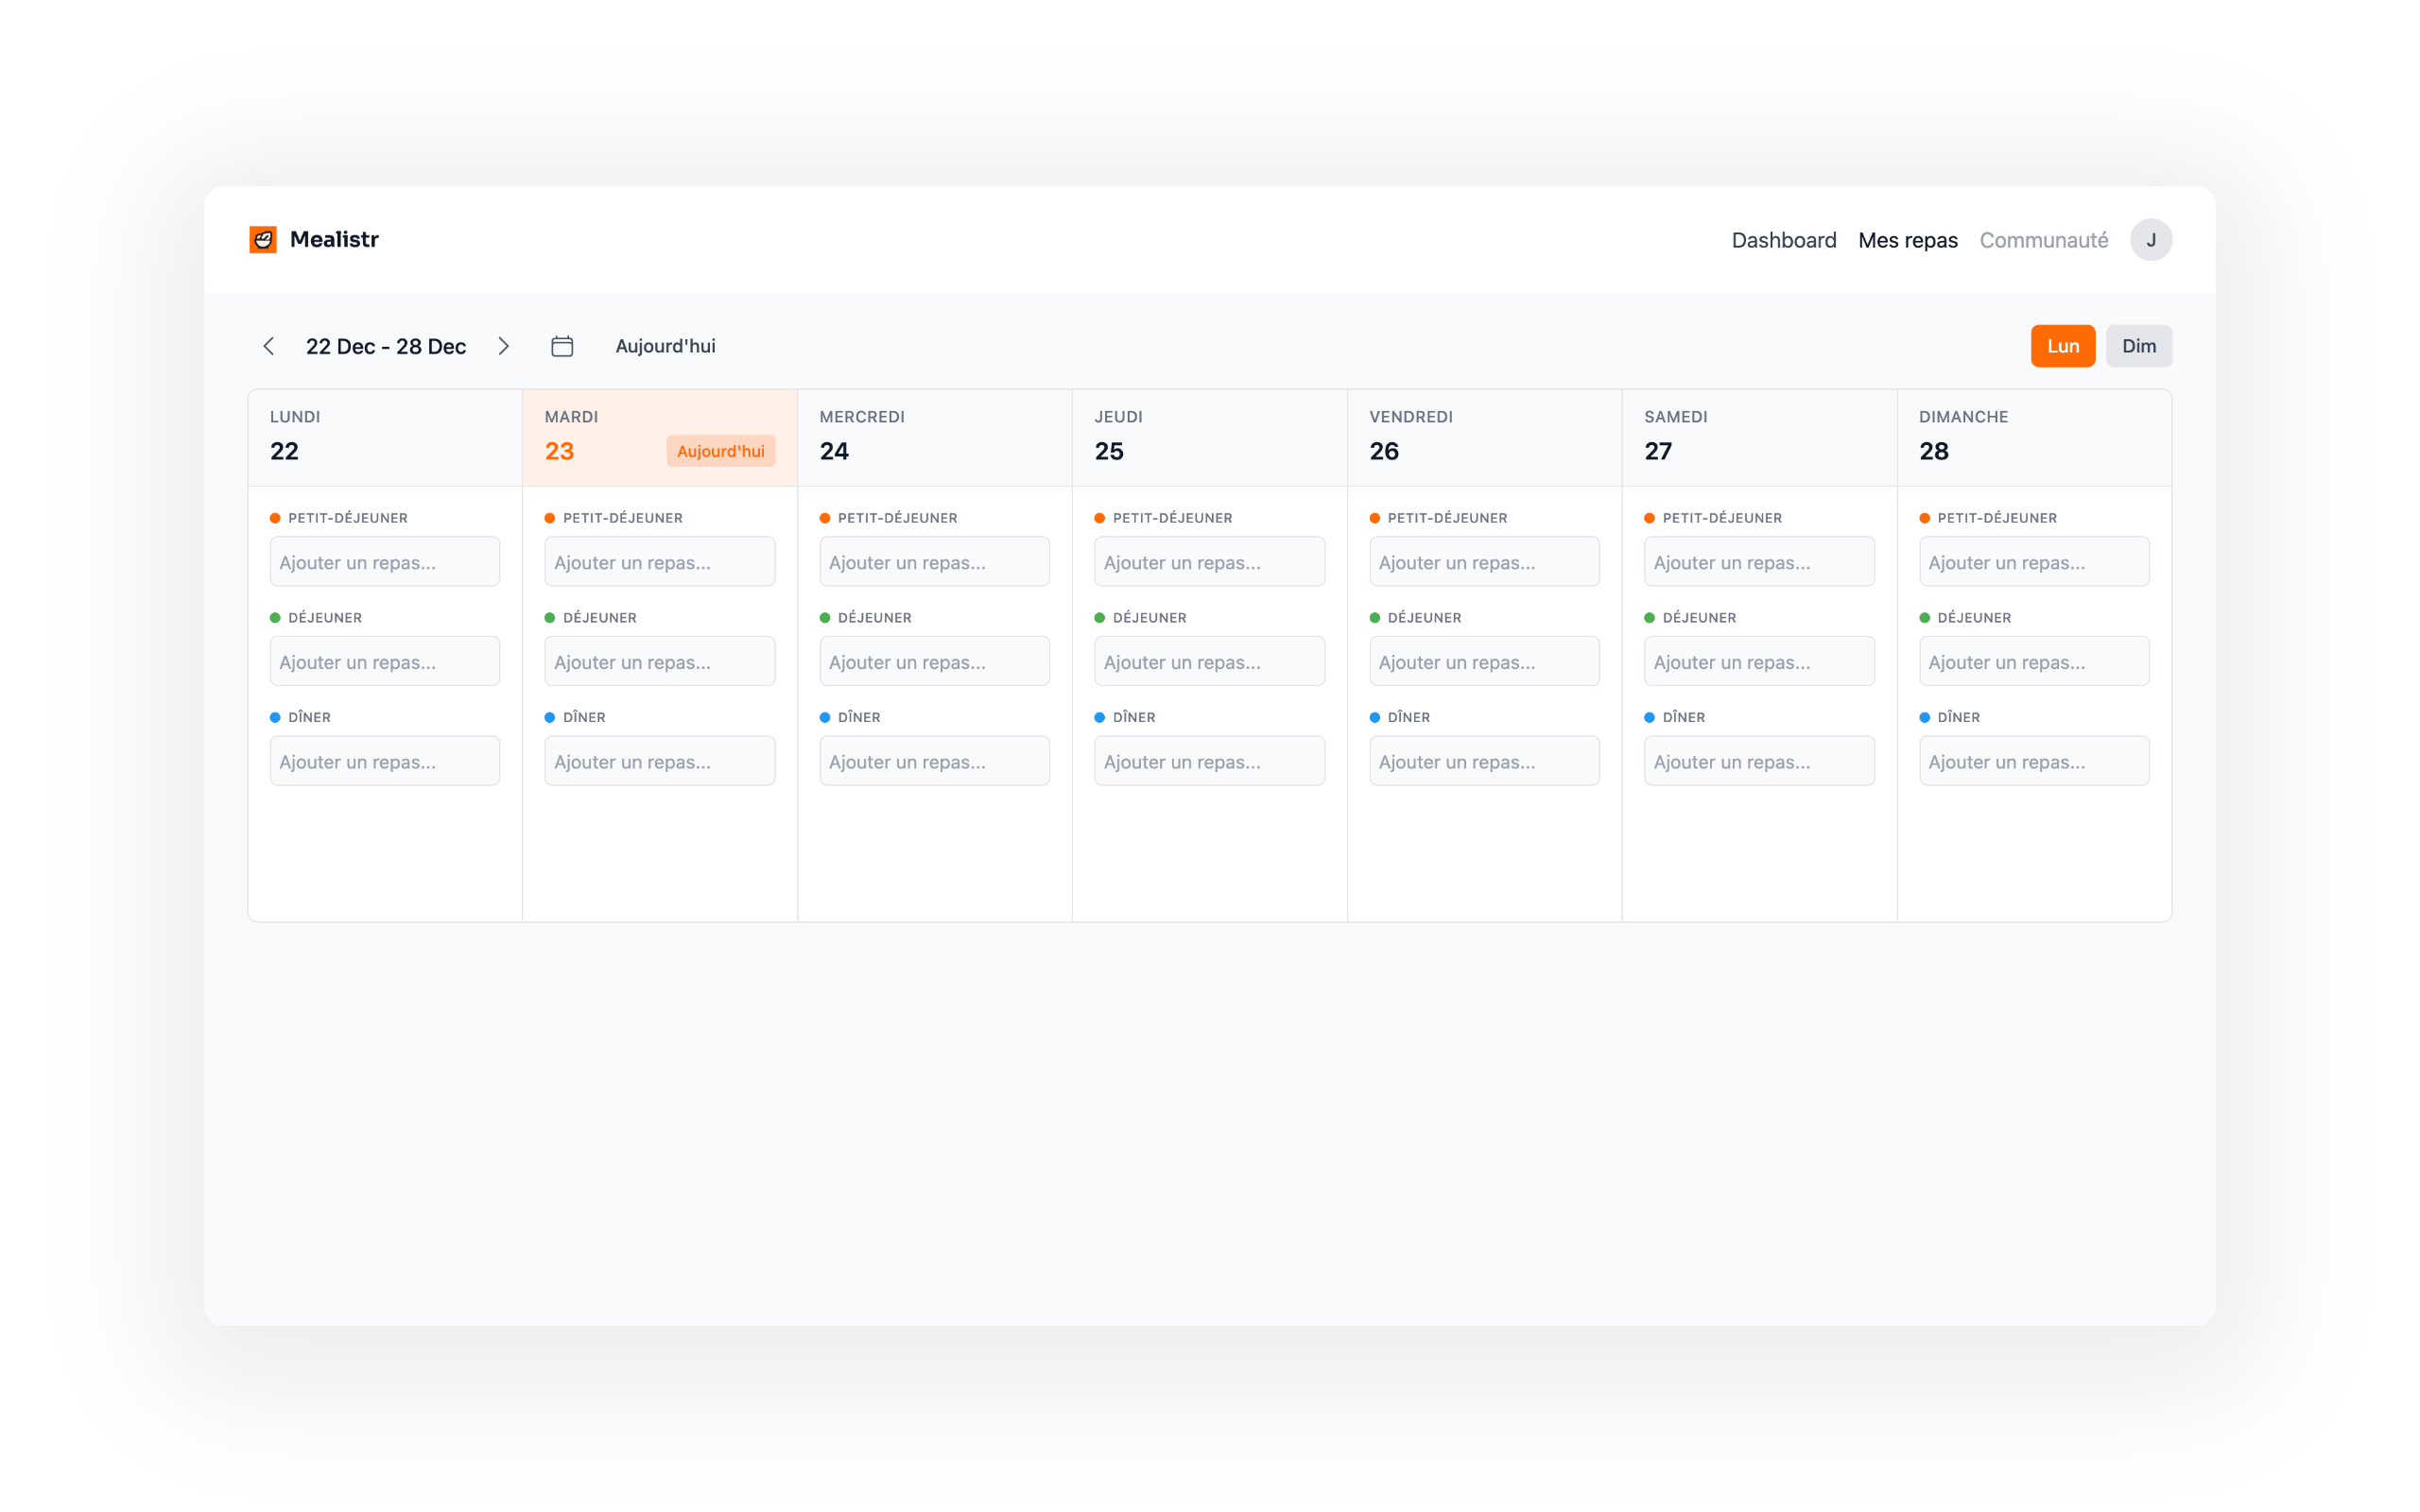
Task: Add a Lundi petit-déjeuner meal
Action: 385,562
